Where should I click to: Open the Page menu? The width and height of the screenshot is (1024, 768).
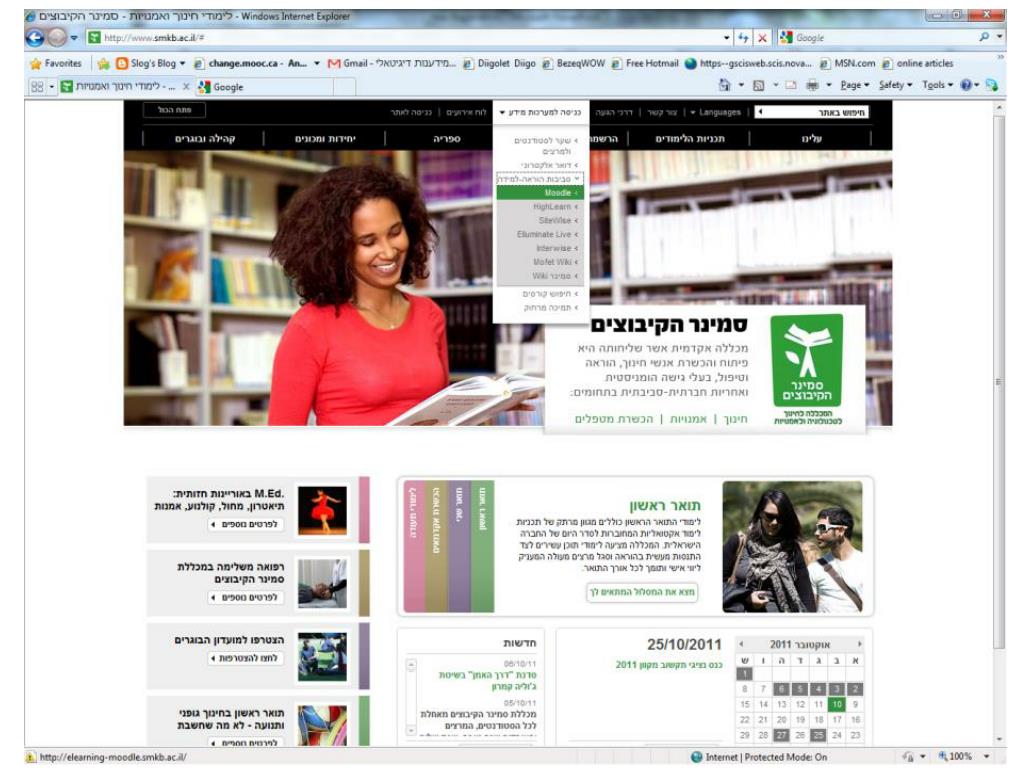[x=854, y=85]
